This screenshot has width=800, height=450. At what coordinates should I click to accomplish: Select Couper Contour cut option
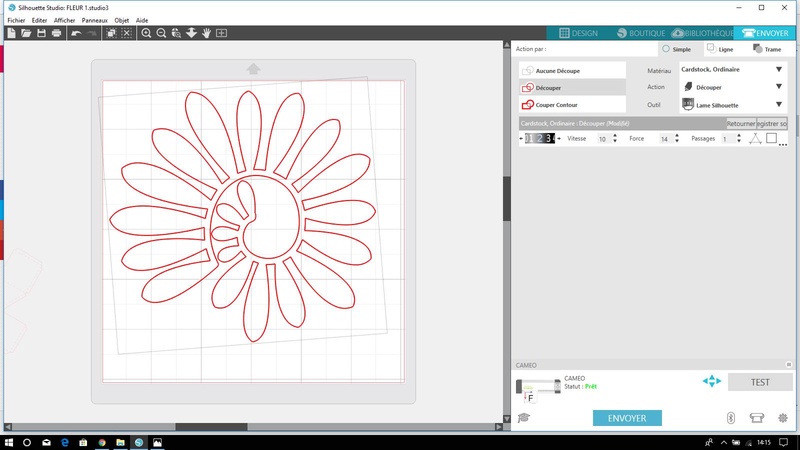point(572,104)
